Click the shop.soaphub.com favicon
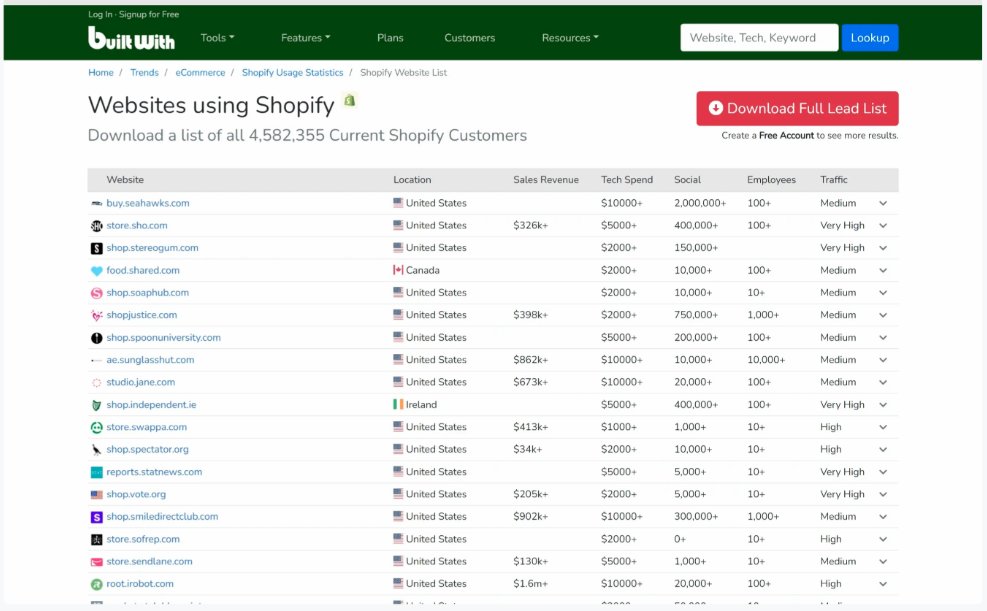The height and width of the screenshot is (611, 987). click(x=96, y=293)
